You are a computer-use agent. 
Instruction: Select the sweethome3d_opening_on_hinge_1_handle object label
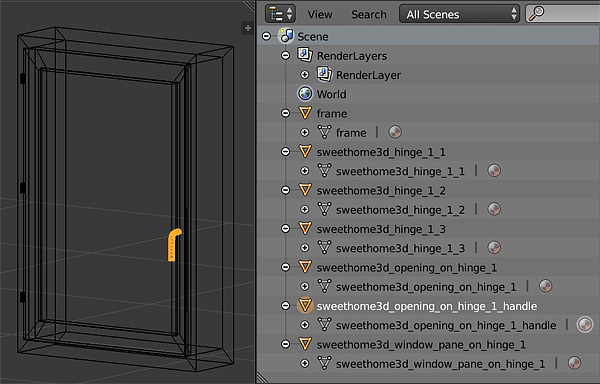point(427,306)
